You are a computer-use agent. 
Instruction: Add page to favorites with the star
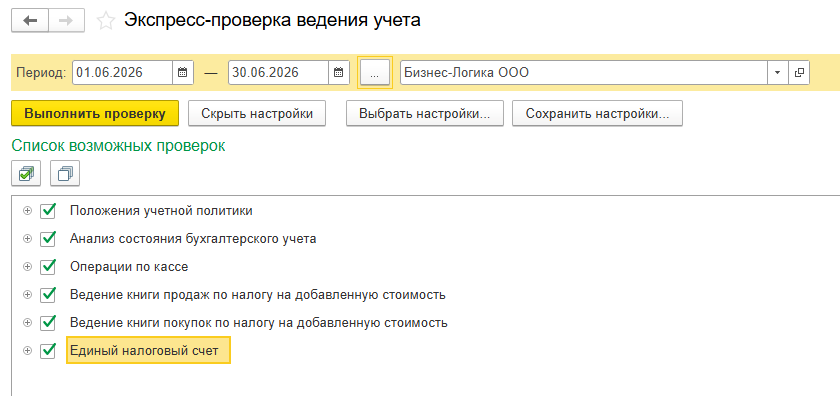pyautogui.click(x=106, y=21)
